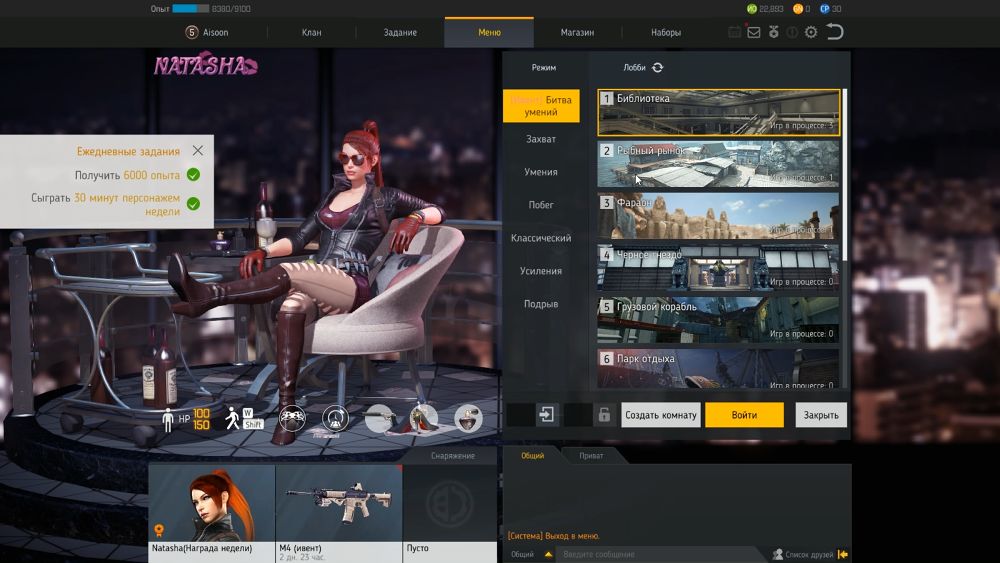Click the back arrow icon in top bar
Screen dimensions: 1000x563
click(x=835, y=32)
